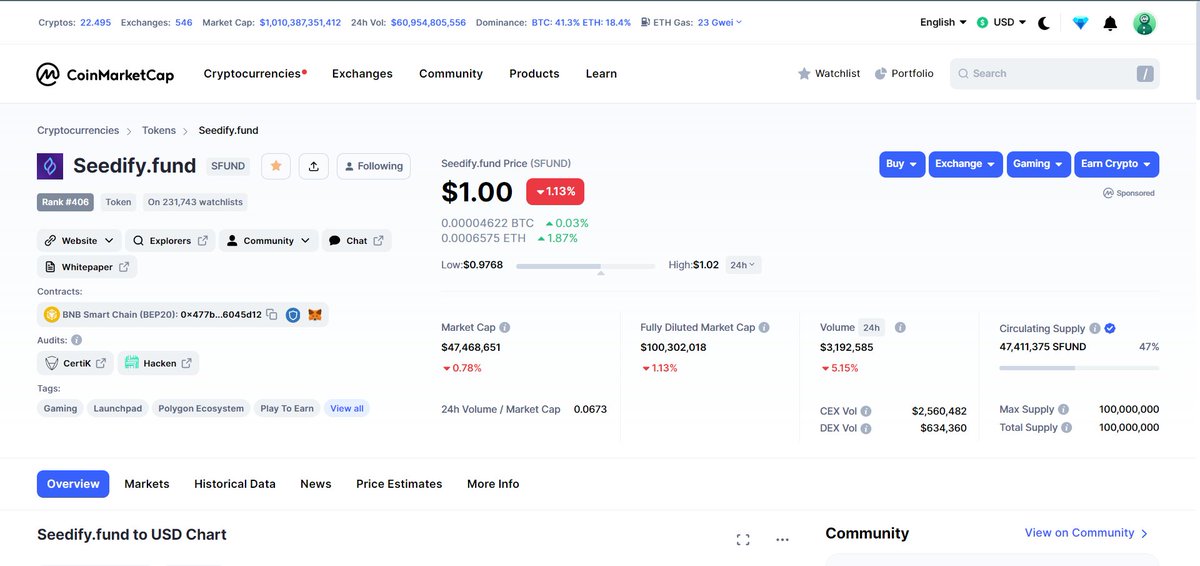Click Market Cap info icon
This screenshot has height=566, width=1200.
tap(505, 327)
